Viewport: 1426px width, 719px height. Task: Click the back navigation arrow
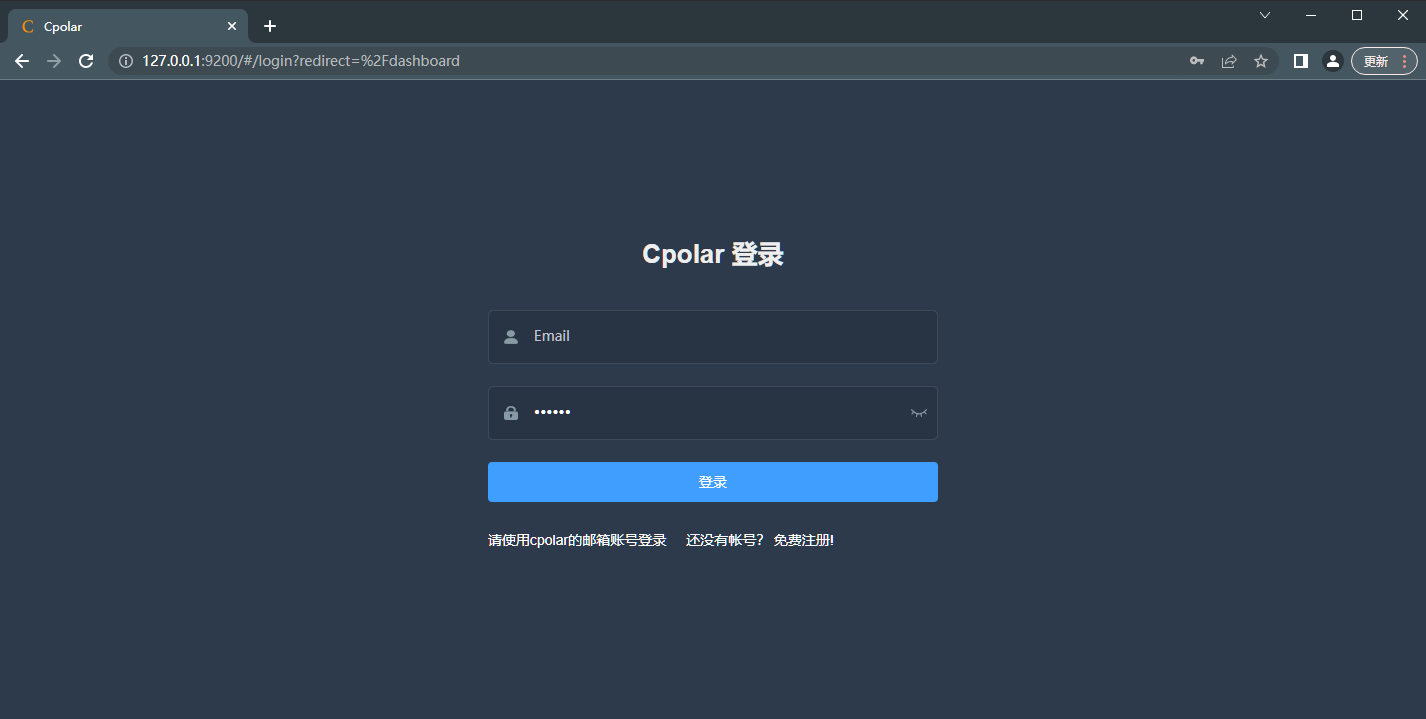[x=22, y=61]
